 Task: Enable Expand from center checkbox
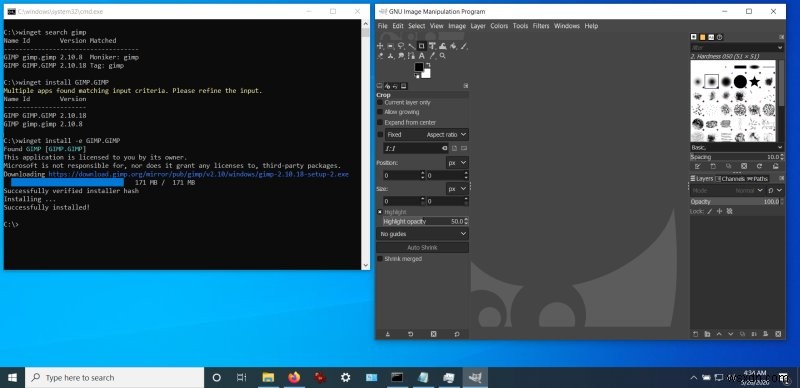tap(380, 123)
